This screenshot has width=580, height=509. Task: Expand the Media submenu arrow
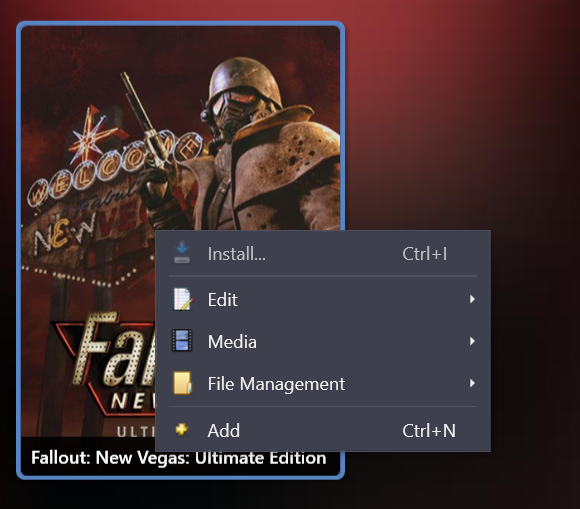[x=472, y=341]
